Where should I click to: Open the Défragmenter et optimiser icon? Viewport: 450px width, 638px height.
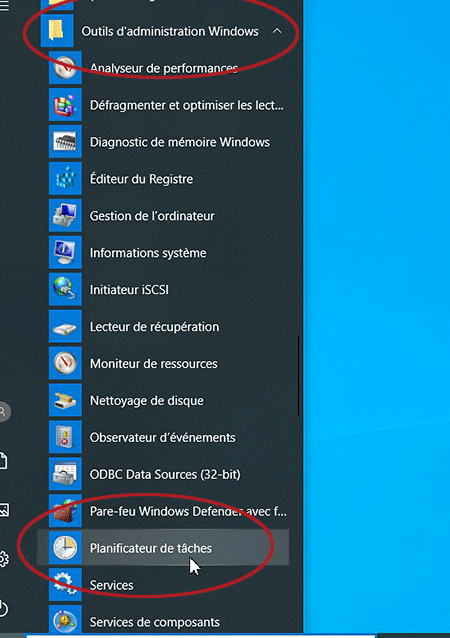65,105
